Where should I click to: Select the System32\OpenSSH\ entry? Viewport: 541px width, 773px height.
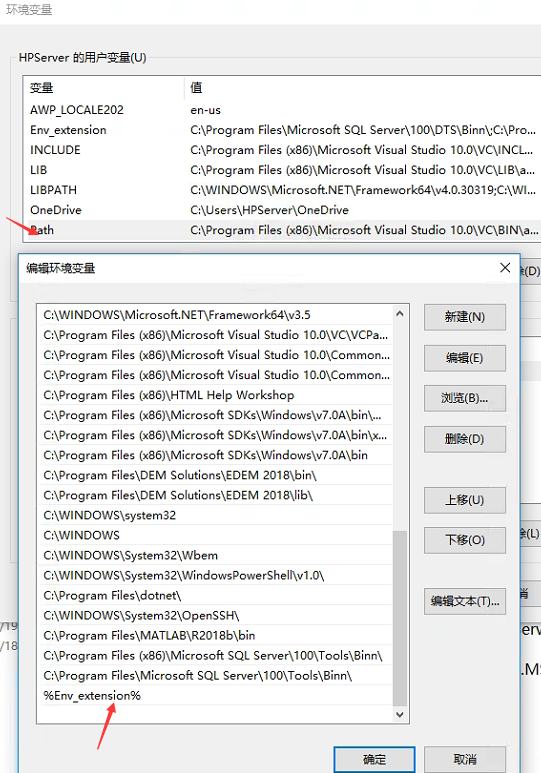point(216,616)
